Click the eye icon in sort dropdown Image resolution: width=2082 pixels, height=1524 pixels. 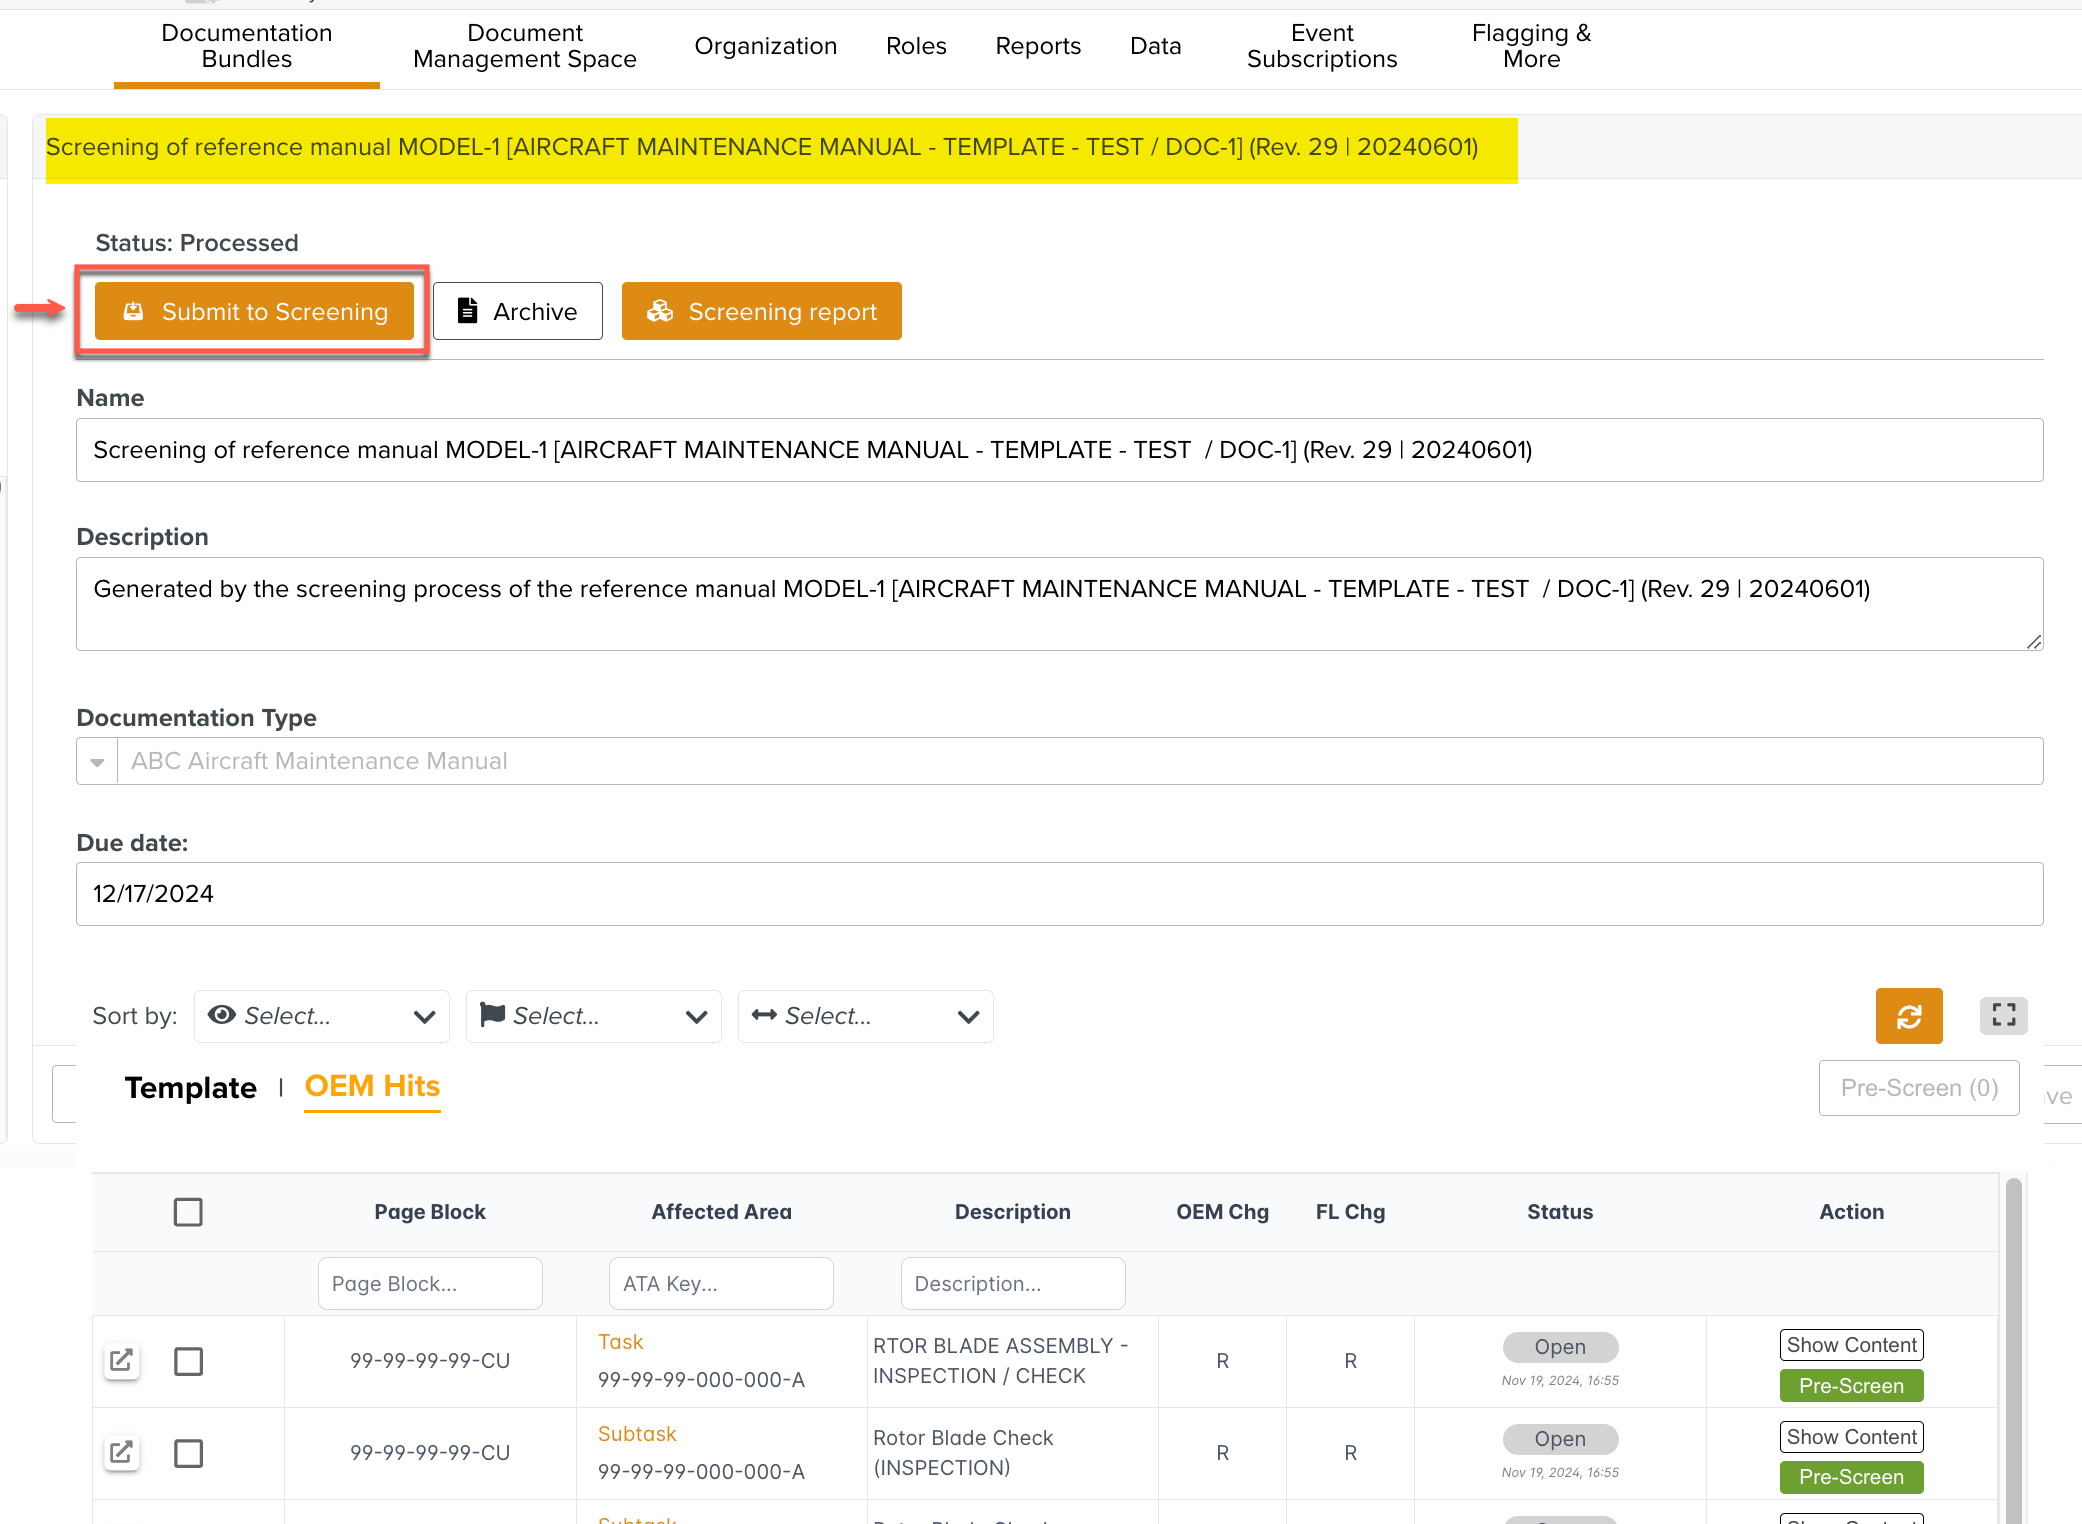[x=222, y=1015]
